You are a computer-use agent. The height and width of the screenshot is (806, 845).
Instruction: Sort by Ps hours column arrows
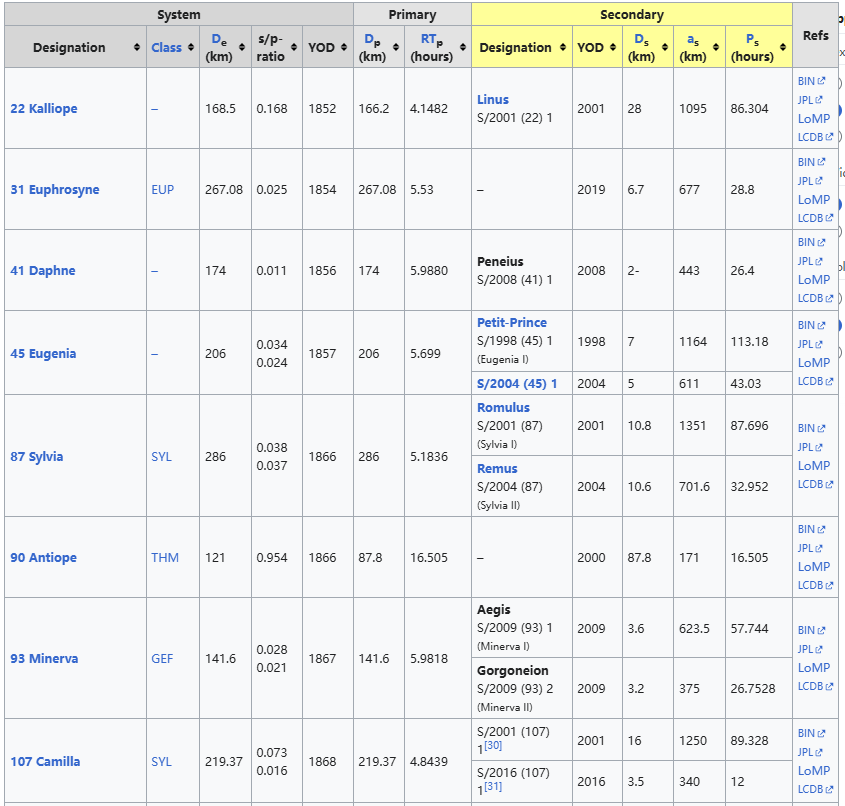(782, 48)
